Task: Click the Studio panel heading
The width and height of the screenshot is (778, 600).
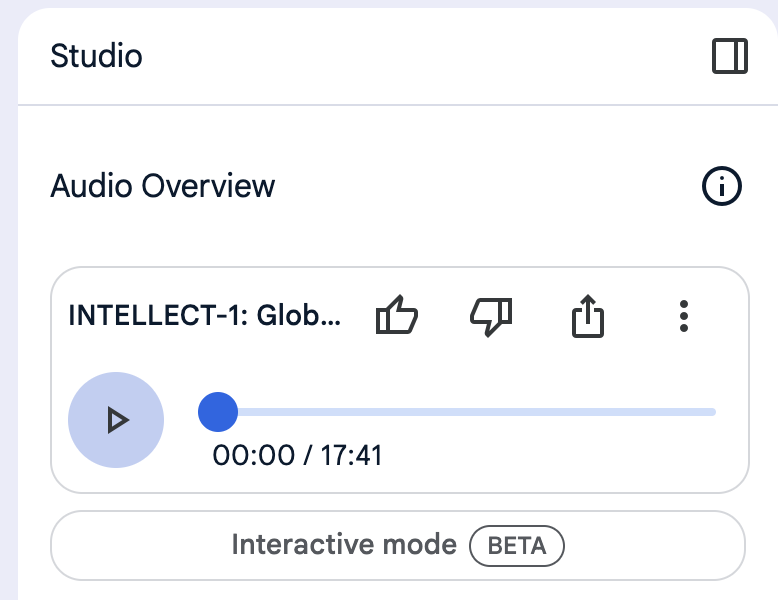Action: pyautogui.click(x=96, y=56)
